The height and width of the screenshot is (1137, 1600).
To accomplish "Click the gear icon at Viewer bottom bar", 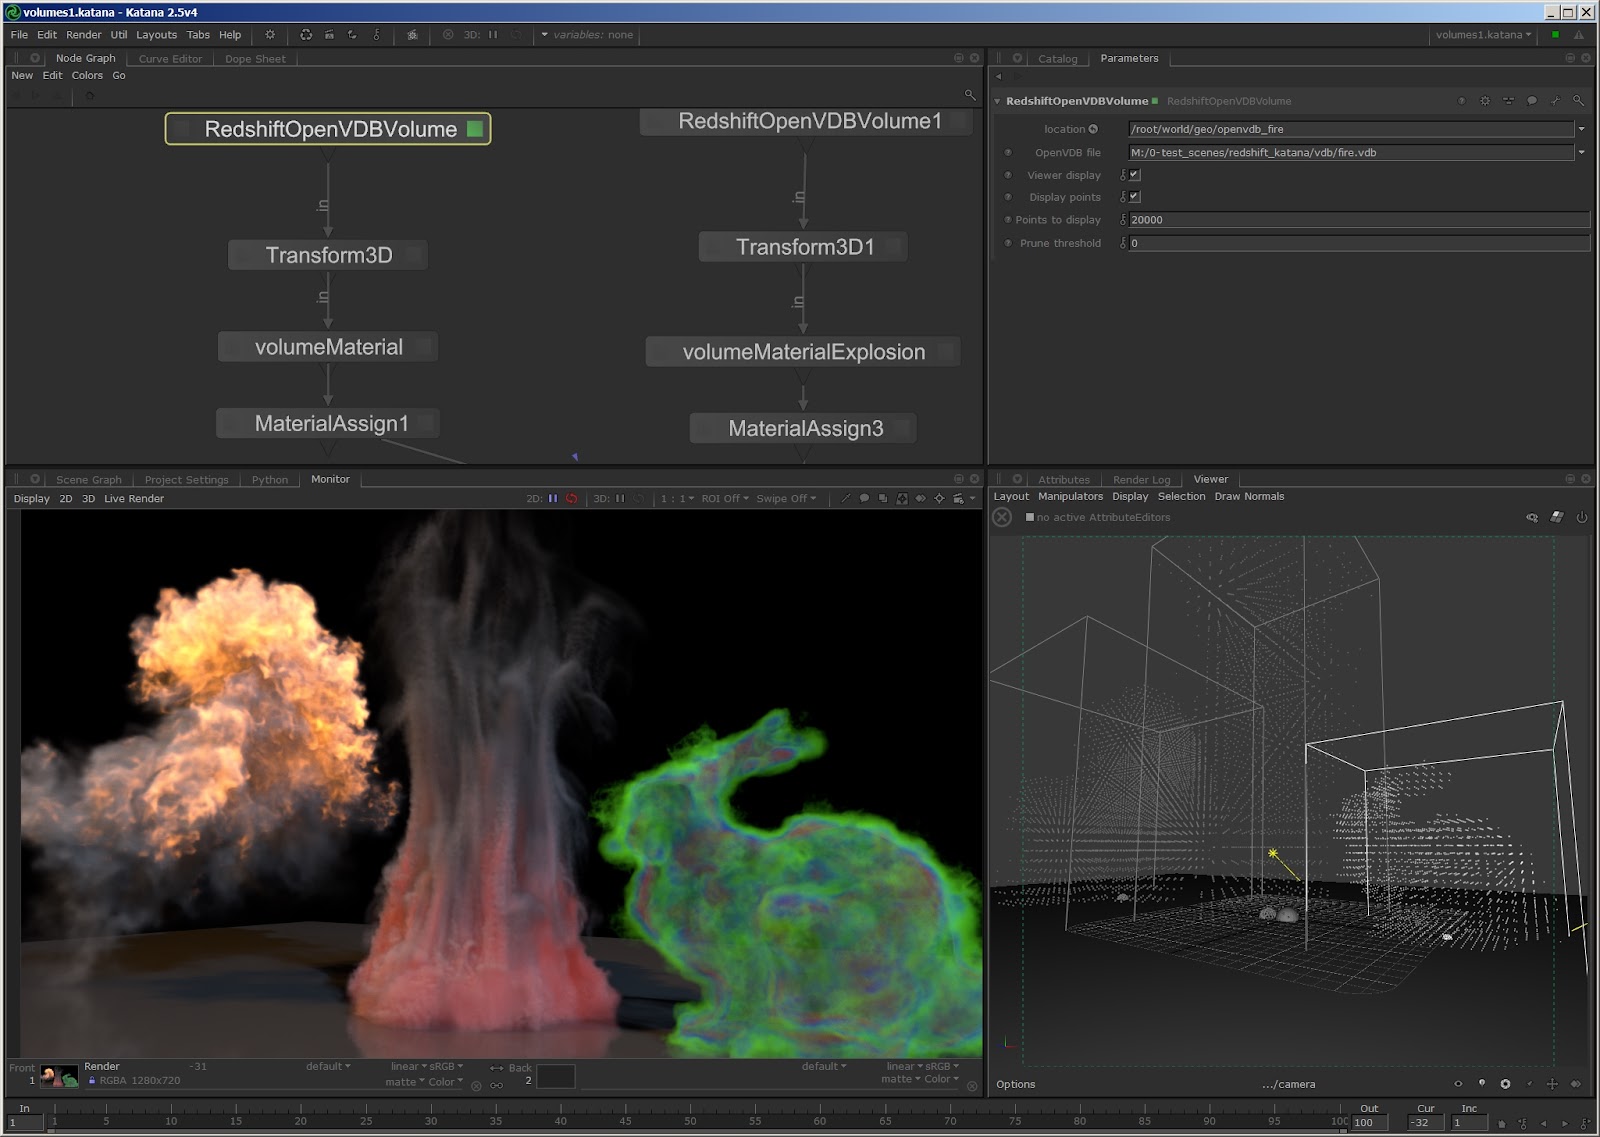I will pos(1505,1084).
